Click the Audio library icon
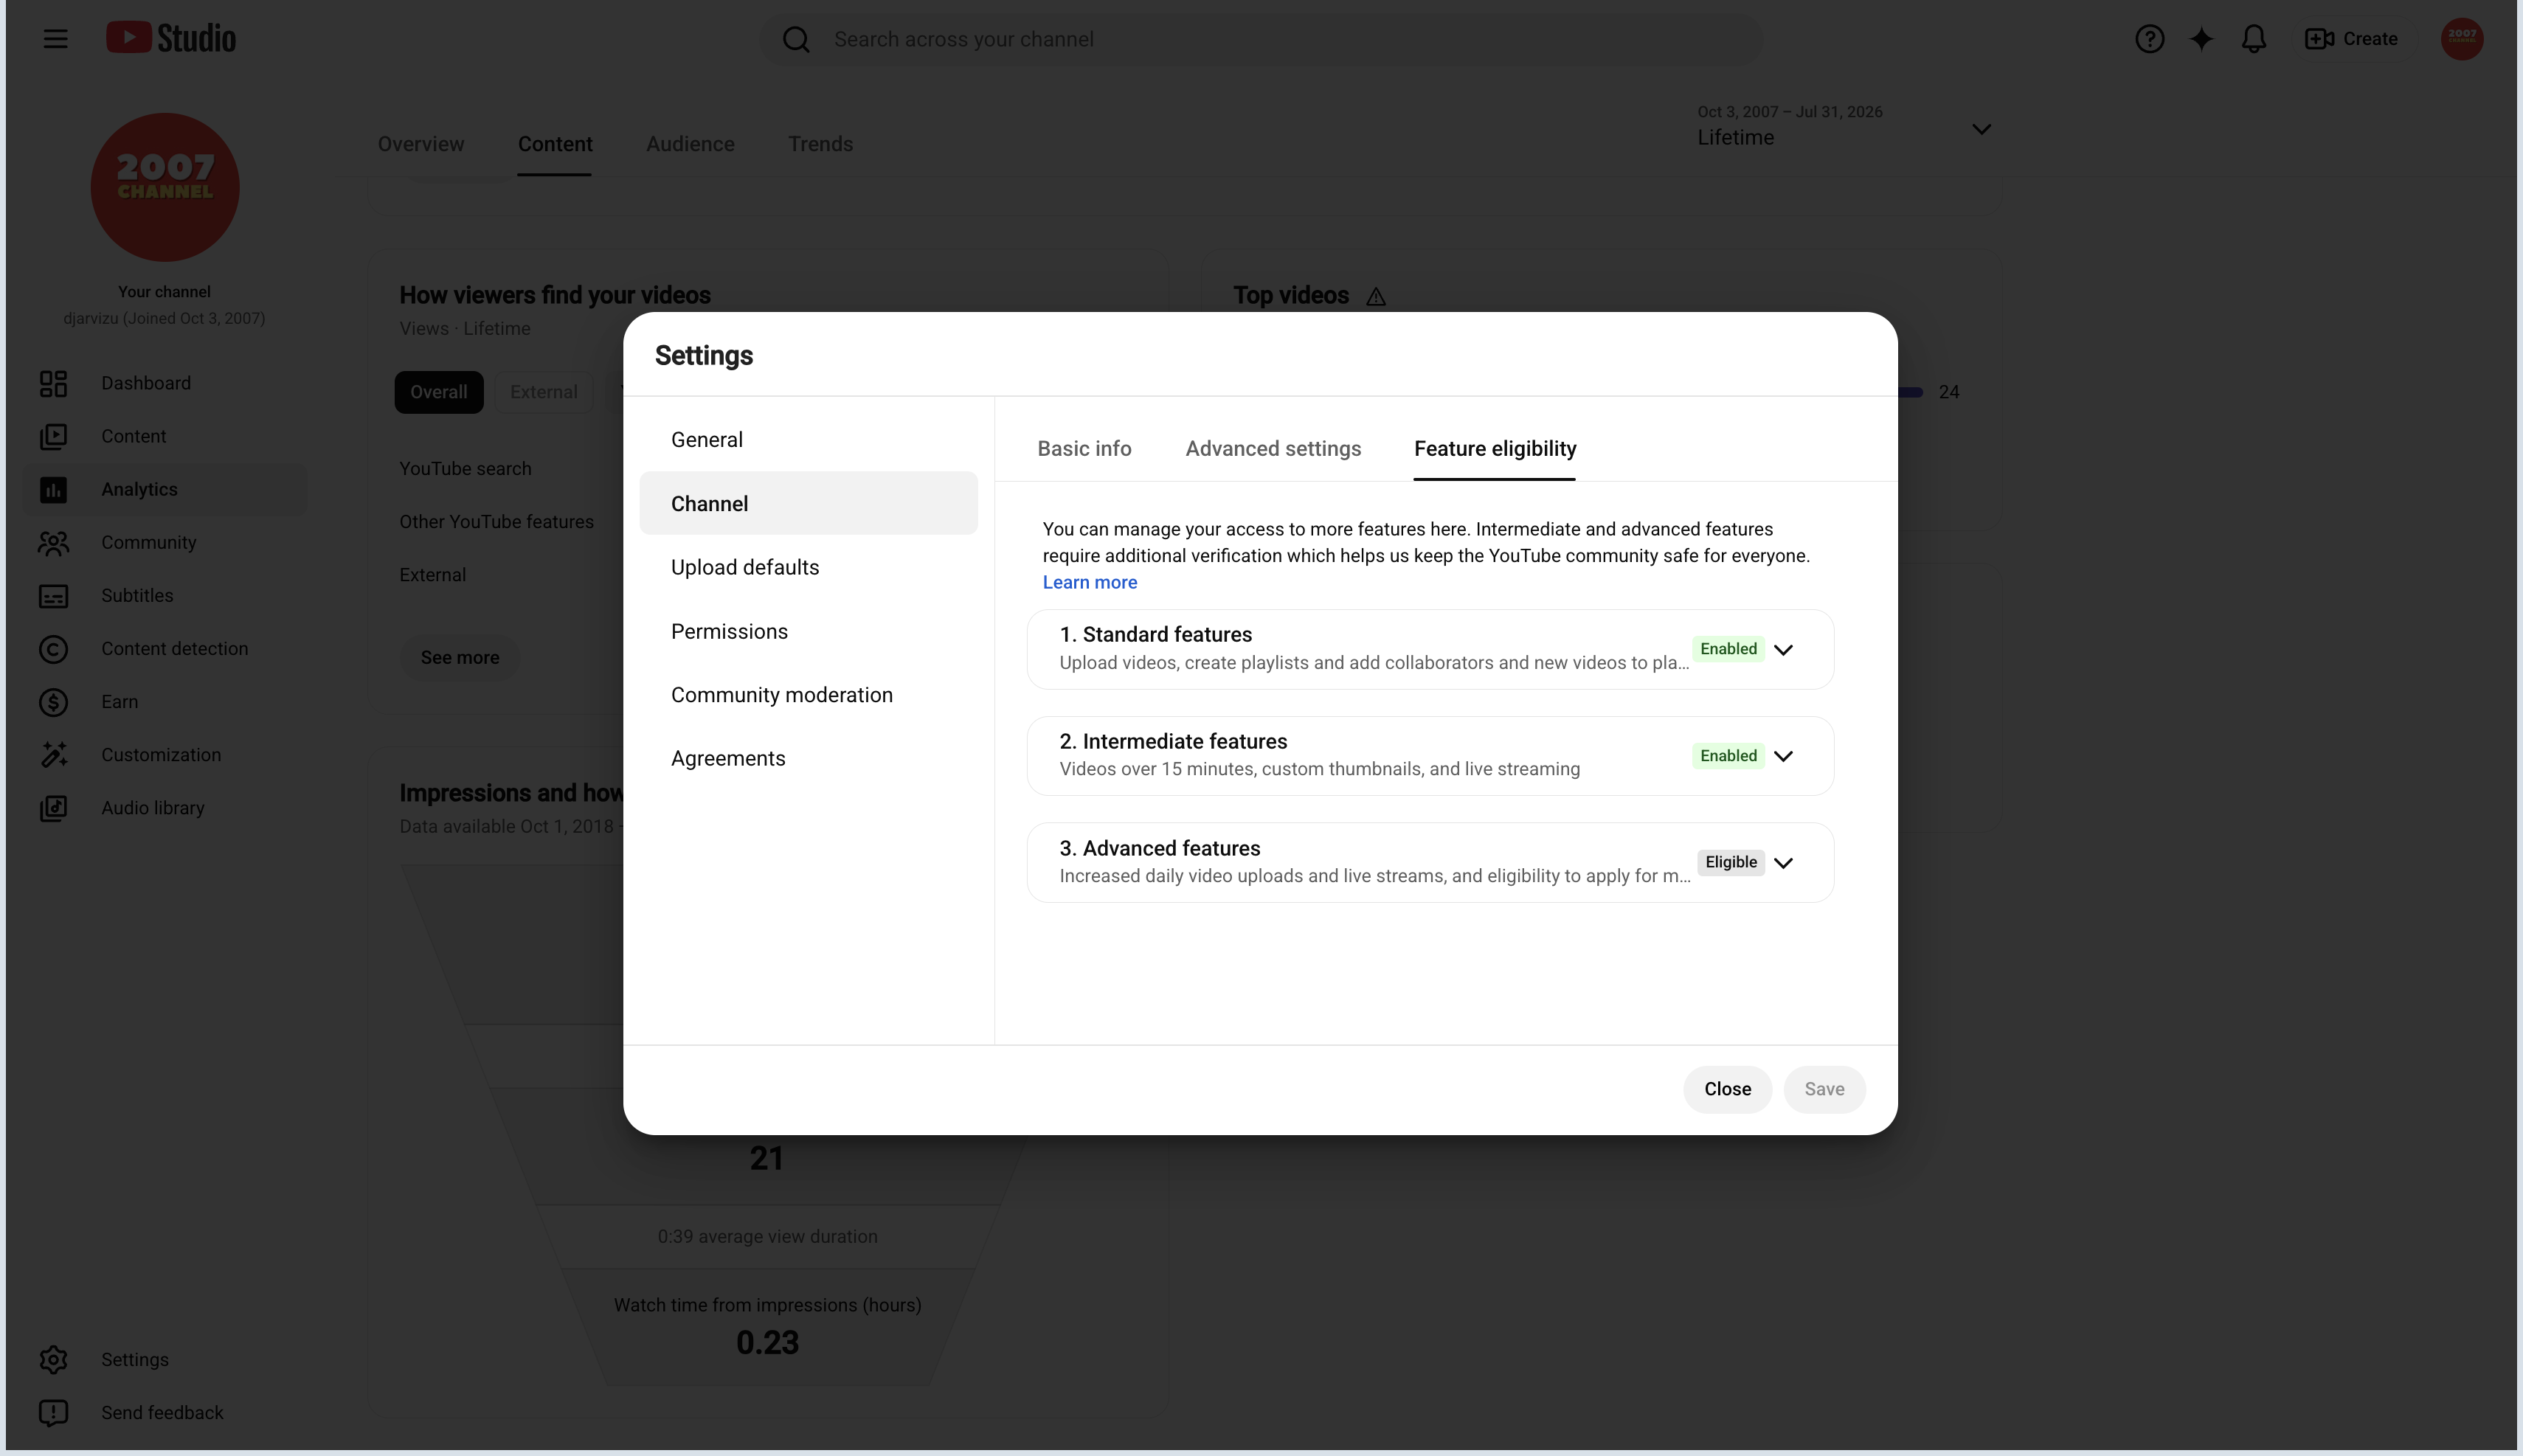The height and width of the screenshot is (1456, 2523). pyautogui.click(x=53, y=808)
